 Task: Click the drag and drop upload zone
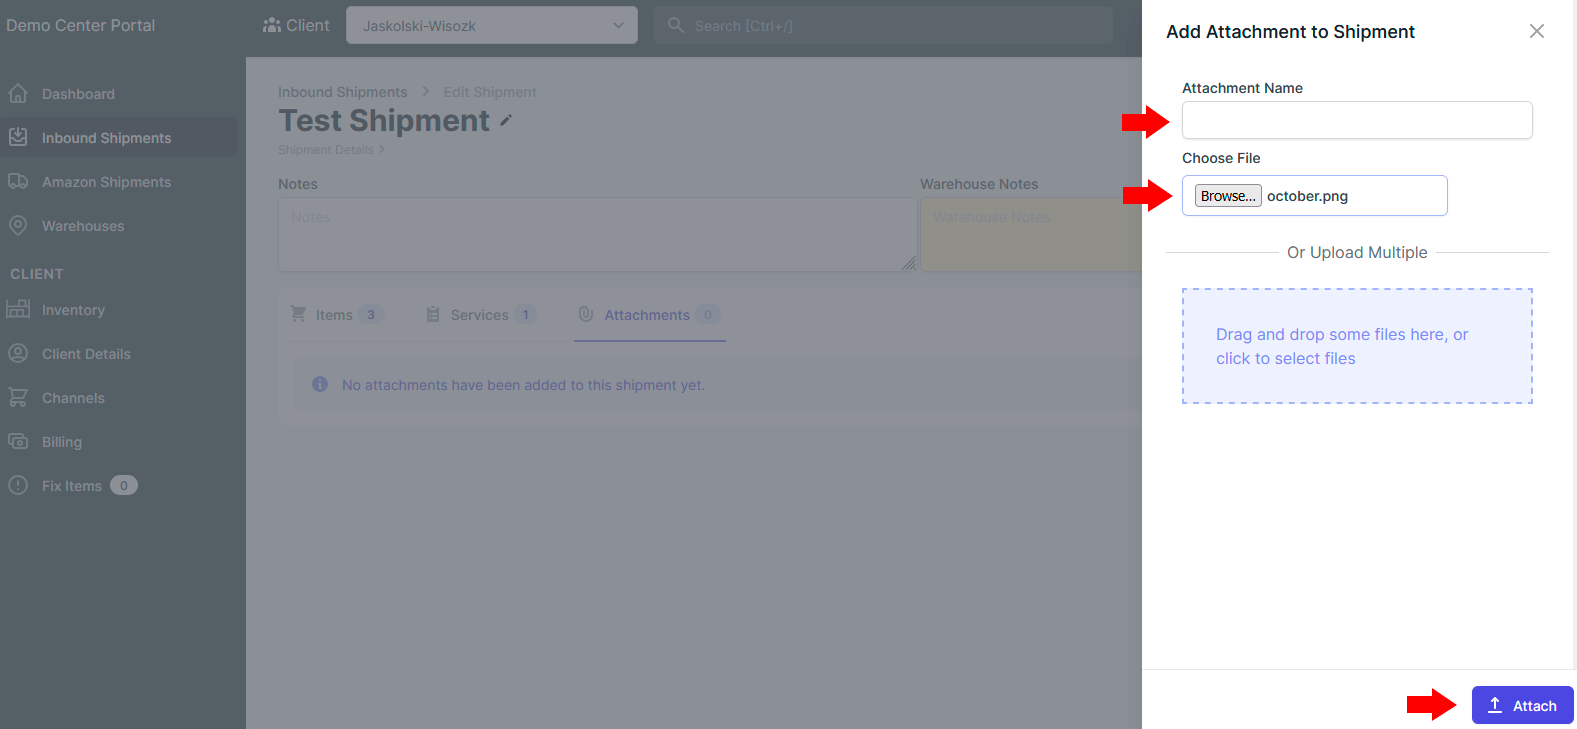click(x=1357, y=346)
